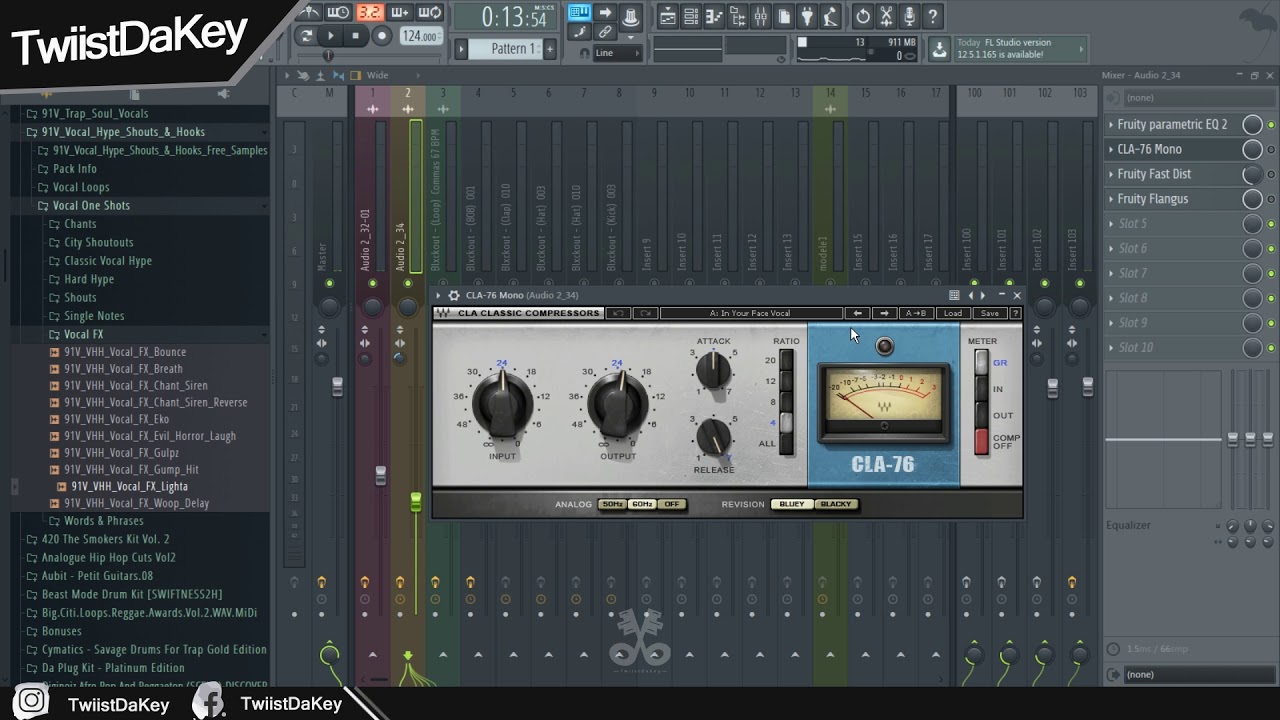Select ratio 20 button on CLA-76

coord(786,362)
